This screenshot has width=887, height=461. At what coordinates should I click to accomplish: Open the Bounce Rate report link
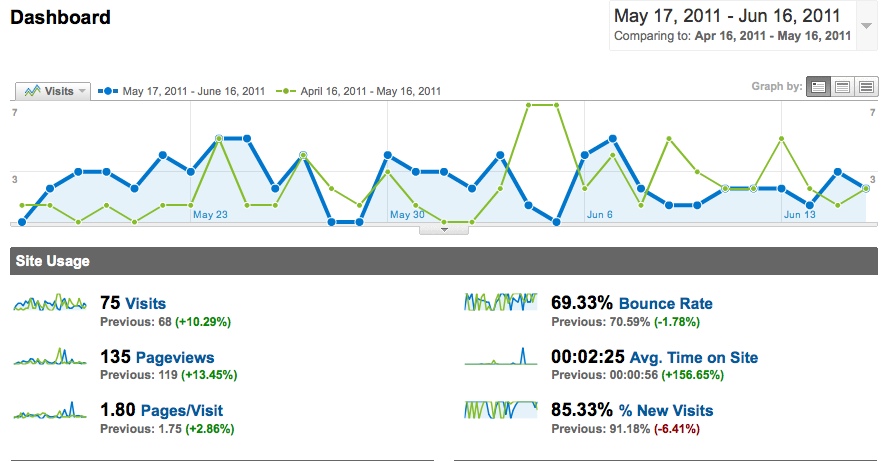666,303
